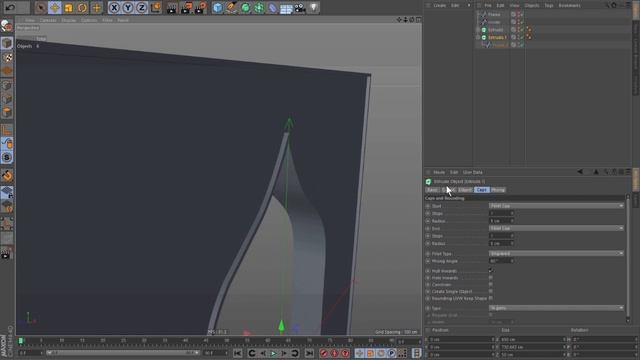Open the green generators icon

tap(245, 7)
